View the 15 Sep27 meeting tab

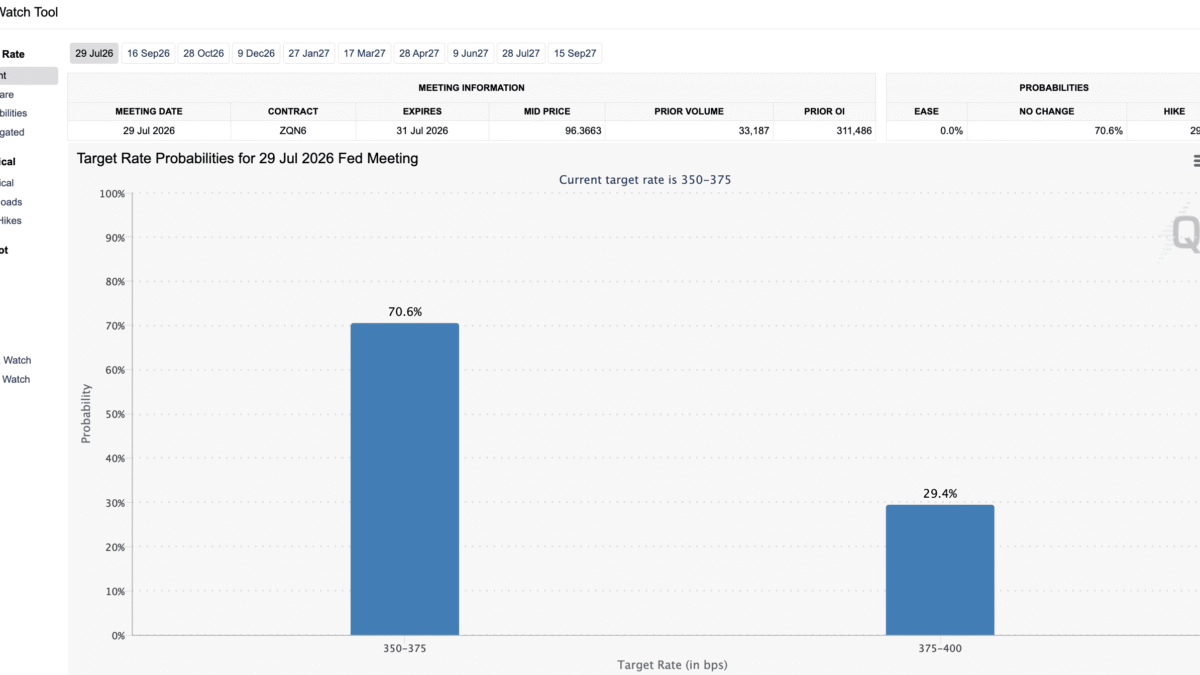(x=575, y=53)
